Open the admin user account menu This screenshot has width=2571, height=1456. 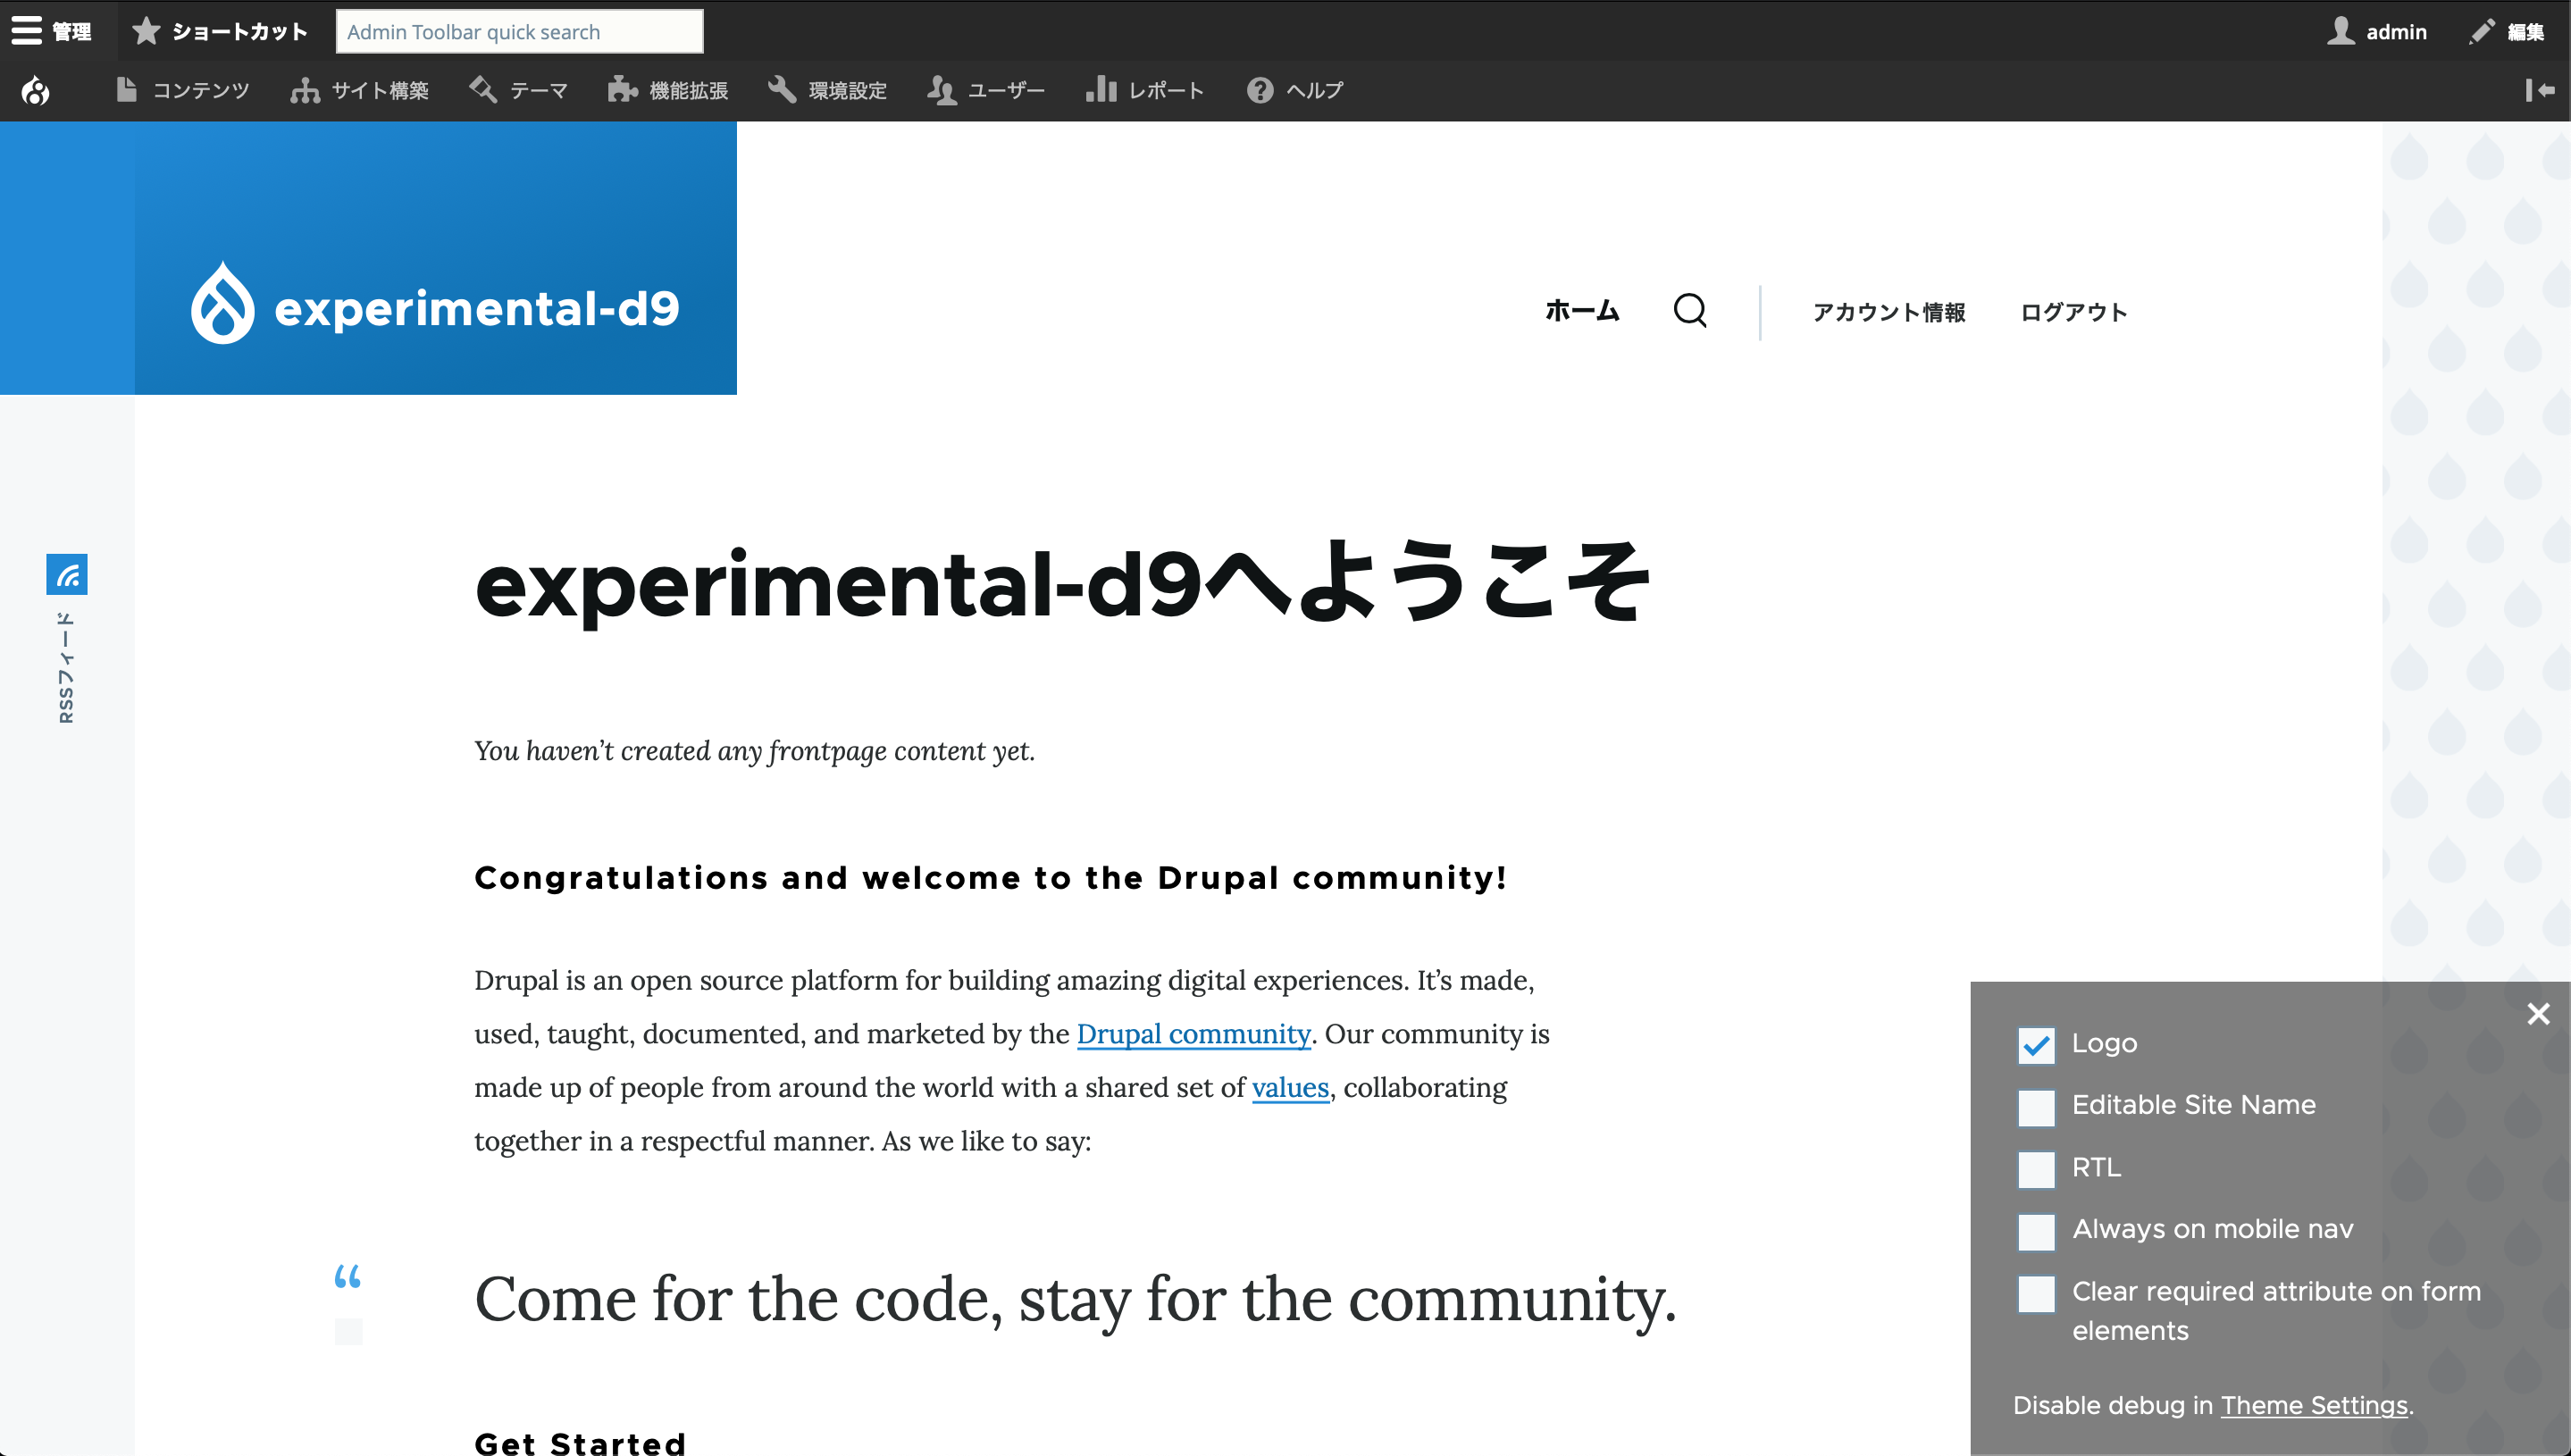pyautogui.click(x=2378, y=31)
